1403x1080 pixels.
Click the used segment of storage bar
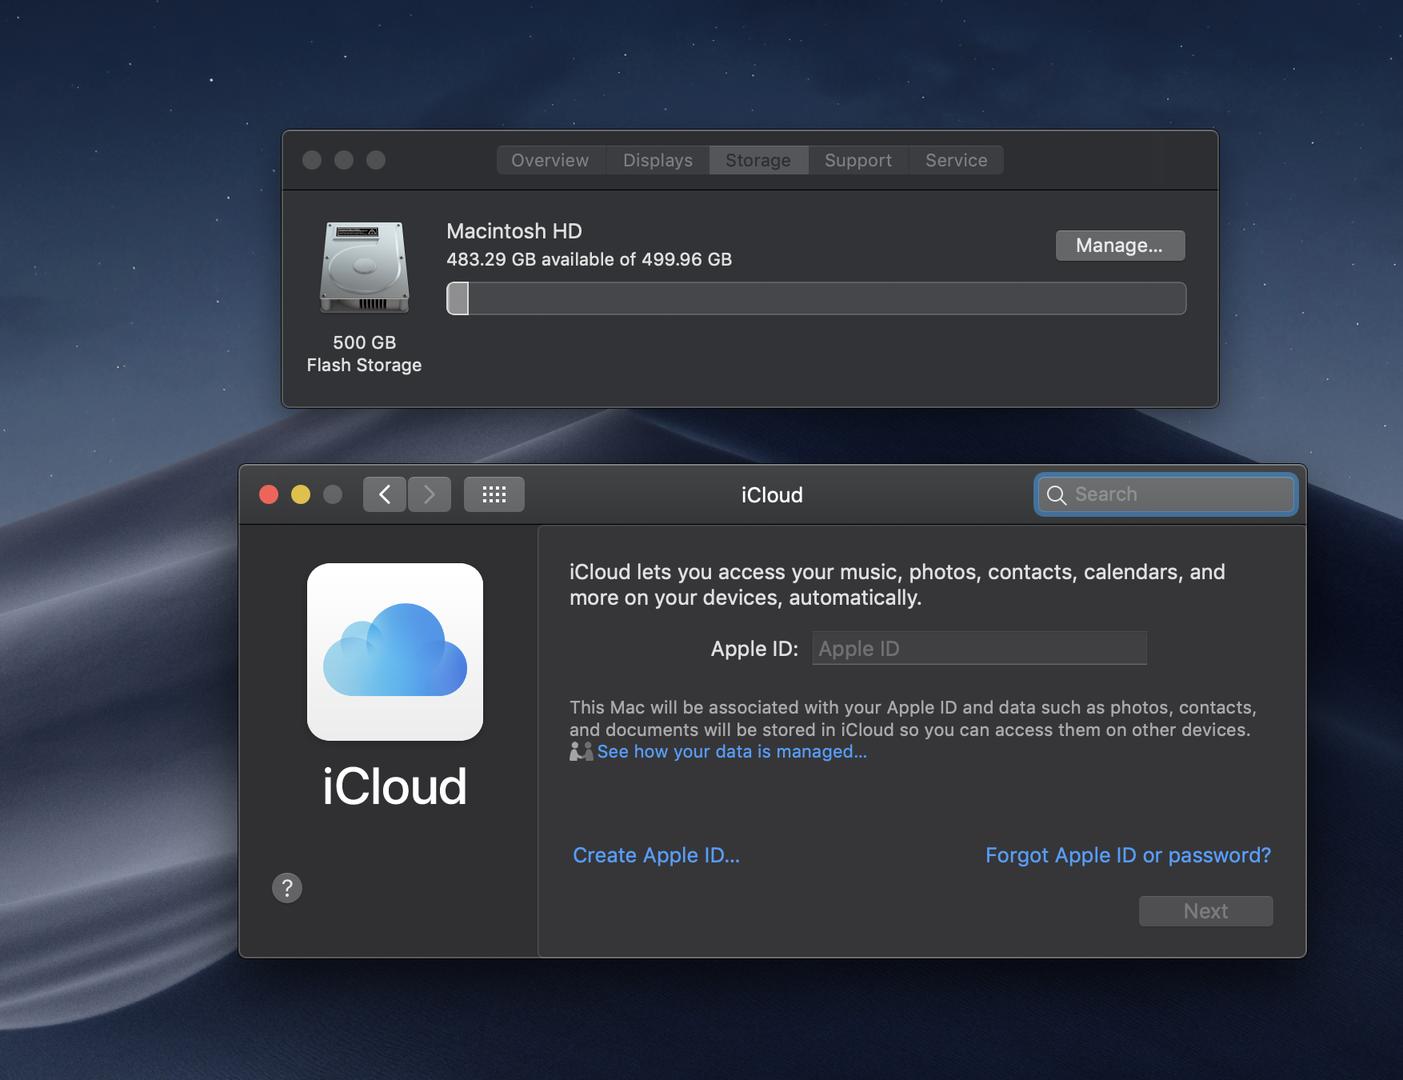point(458,298)
